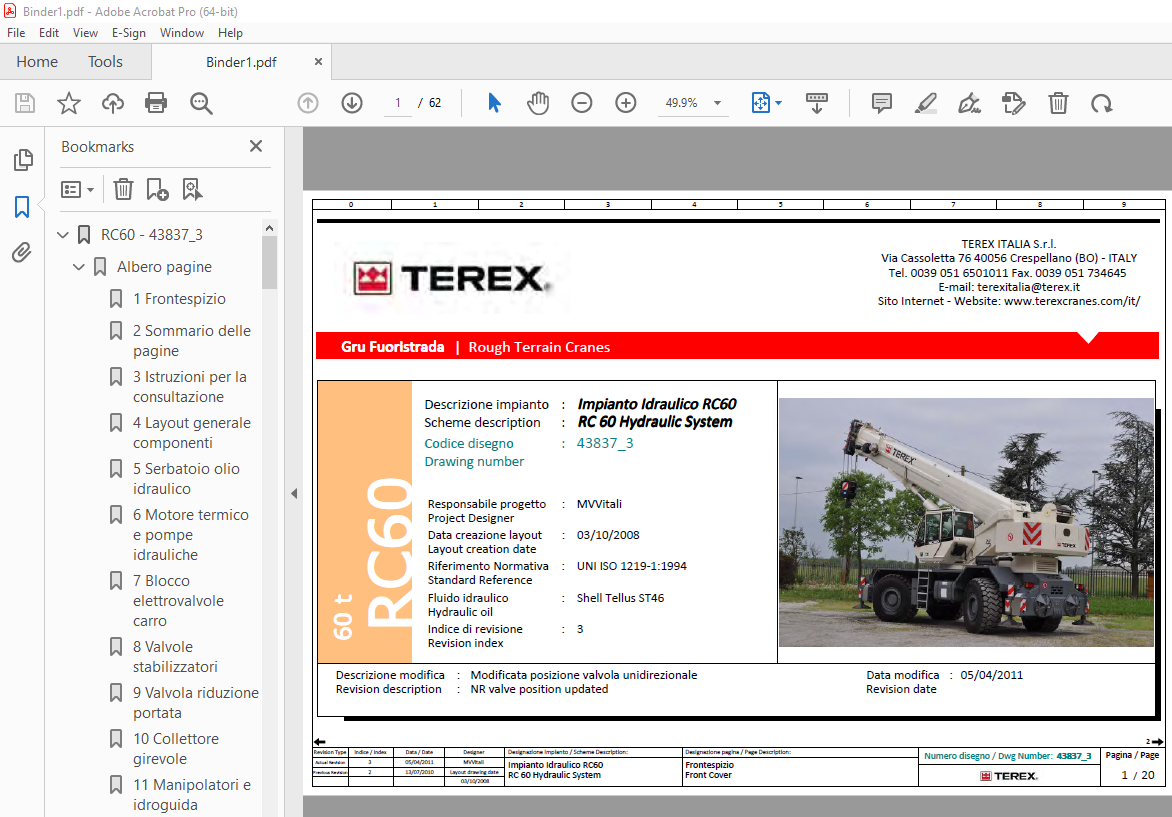Select the RC60 - 43837_3 root bookmark
Image resolution: width=1172 pixels, height=817 pixels.
(x=152, y=235)
